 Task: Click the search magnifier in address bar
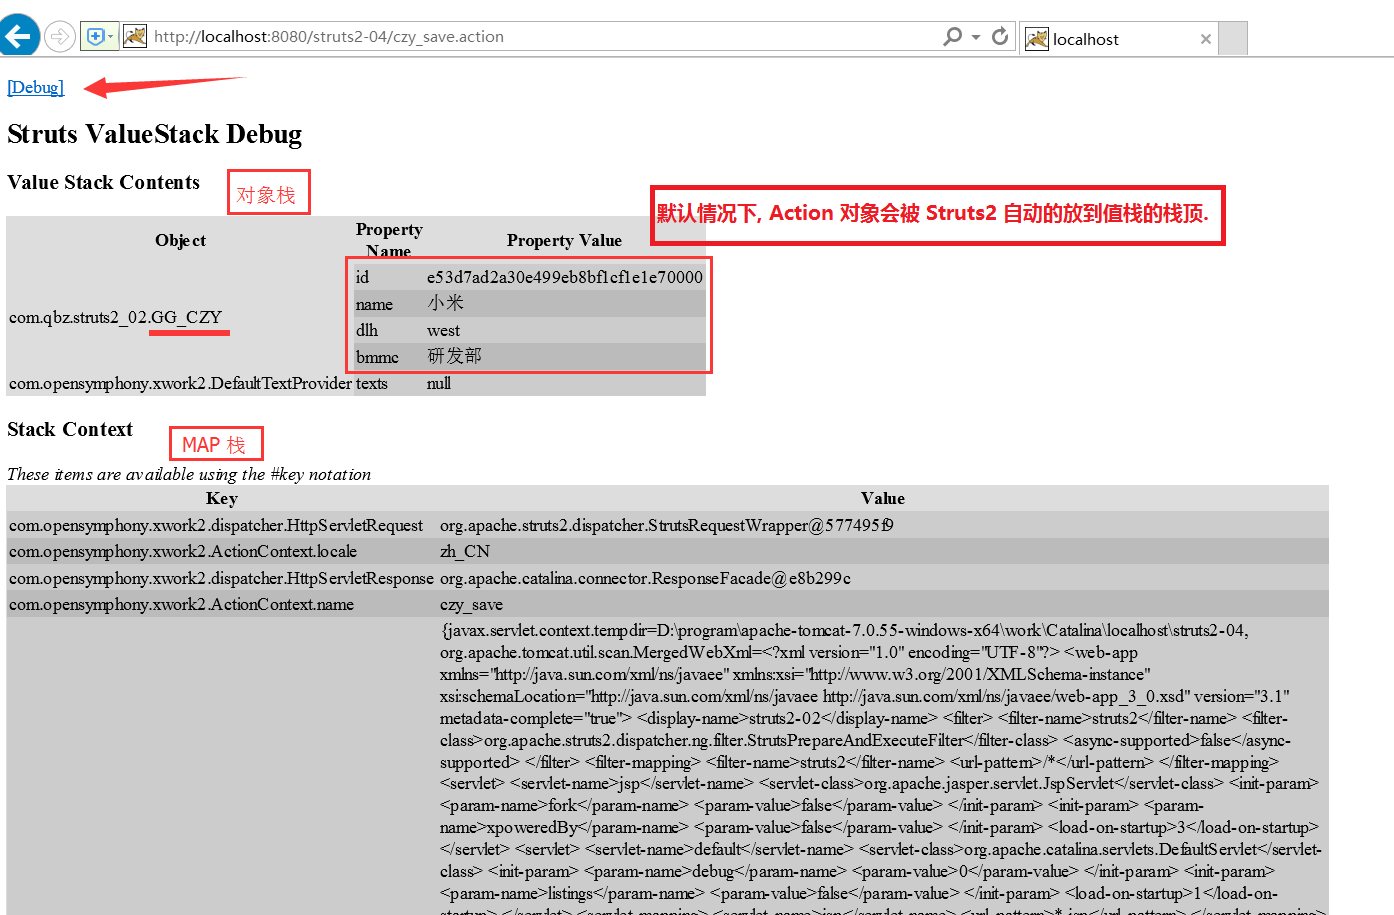click(x=952, y=36)
